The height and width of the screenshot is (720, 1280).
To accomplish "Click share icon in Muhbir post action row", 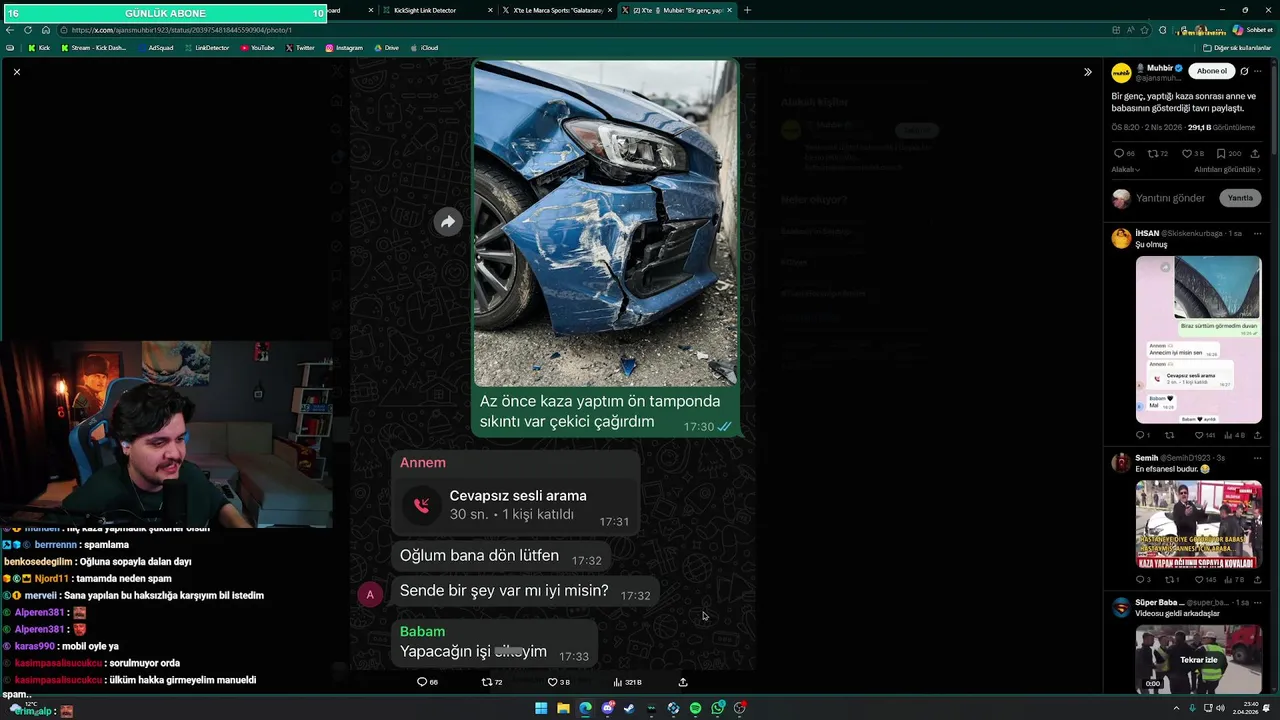I will click(1255, 154).
